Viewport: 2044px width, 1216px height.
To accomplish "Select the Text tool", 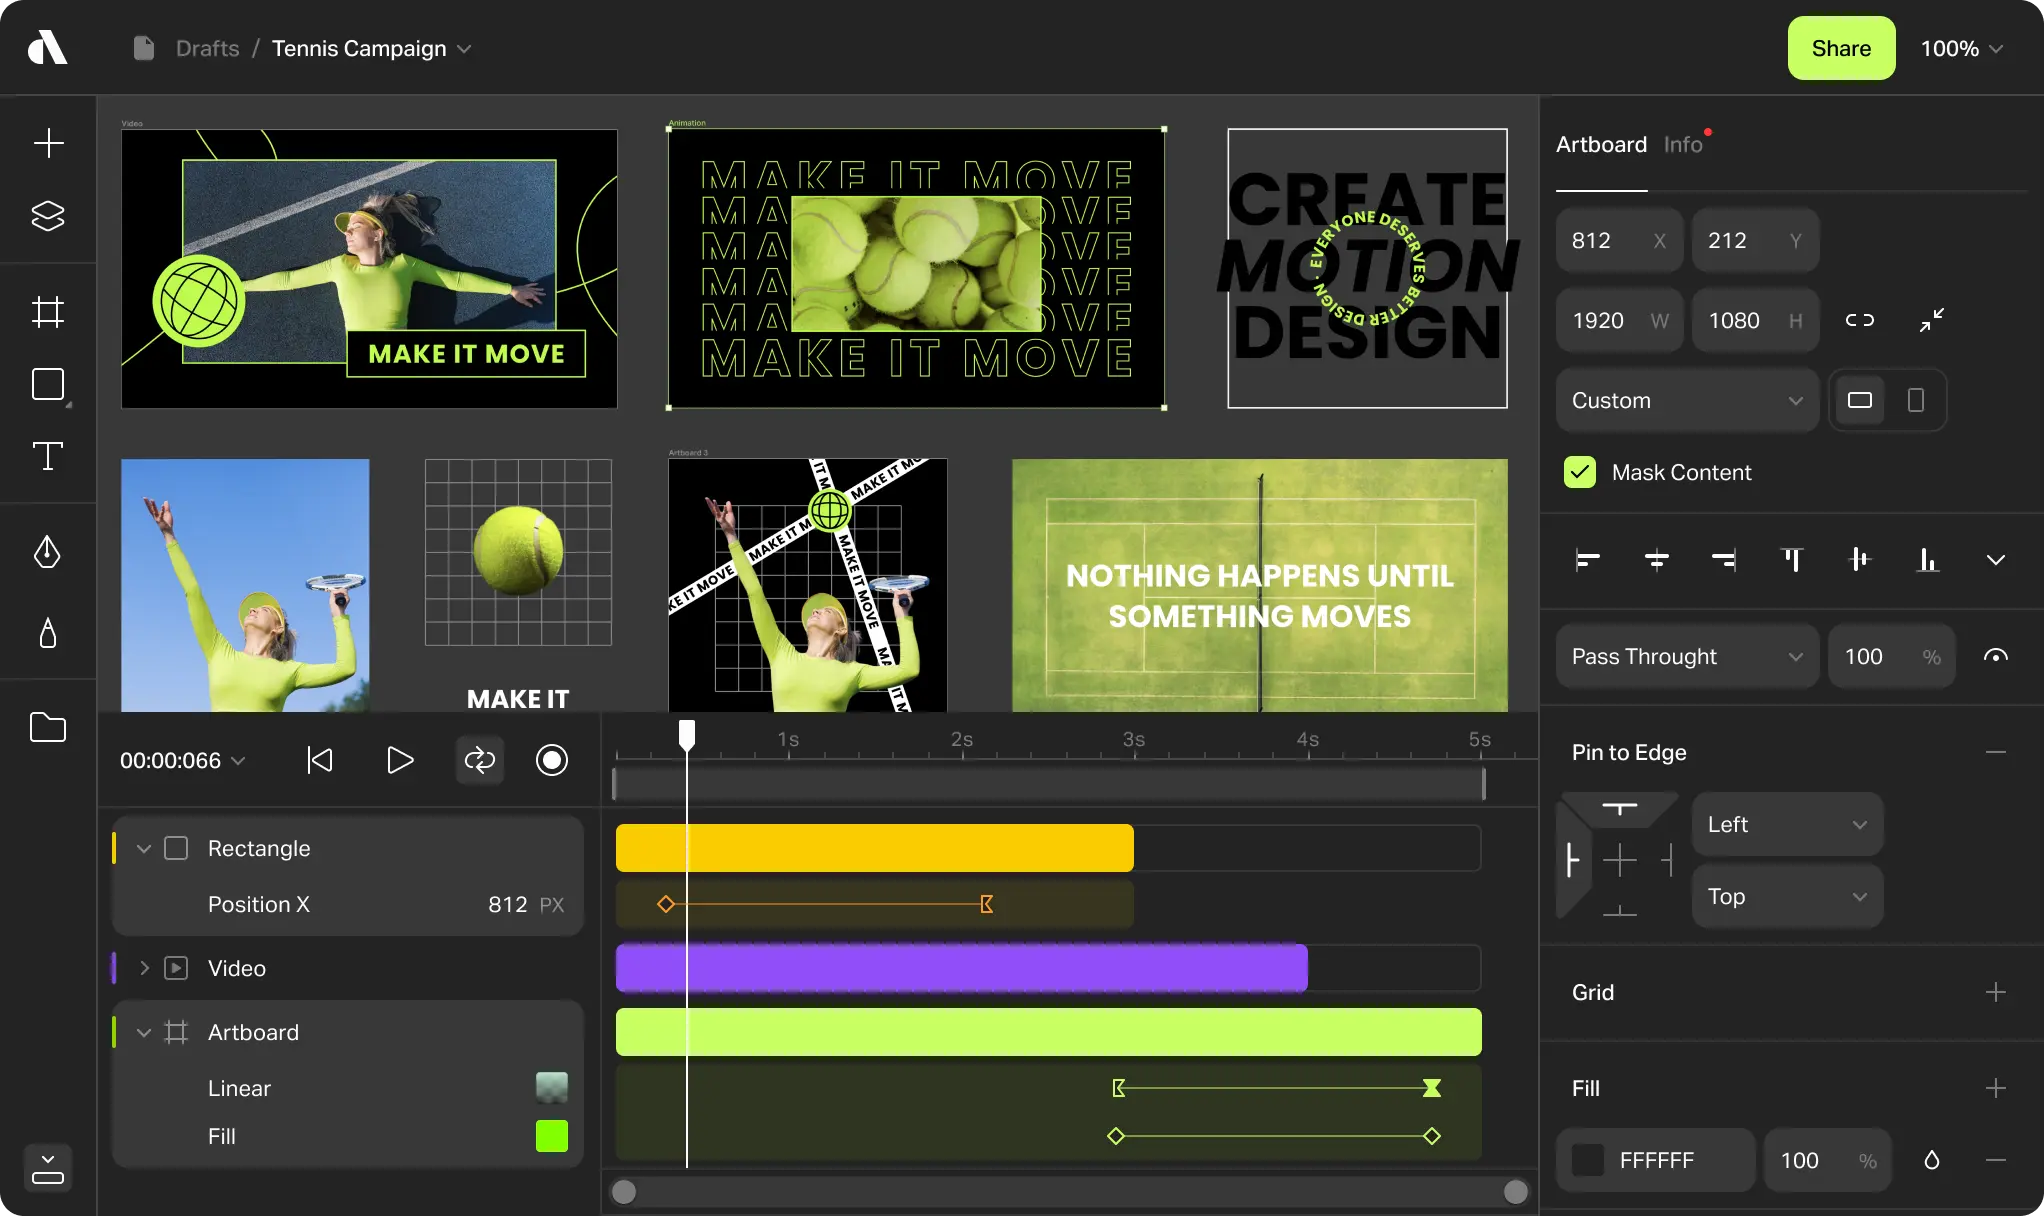I will [x=47, y=457].
